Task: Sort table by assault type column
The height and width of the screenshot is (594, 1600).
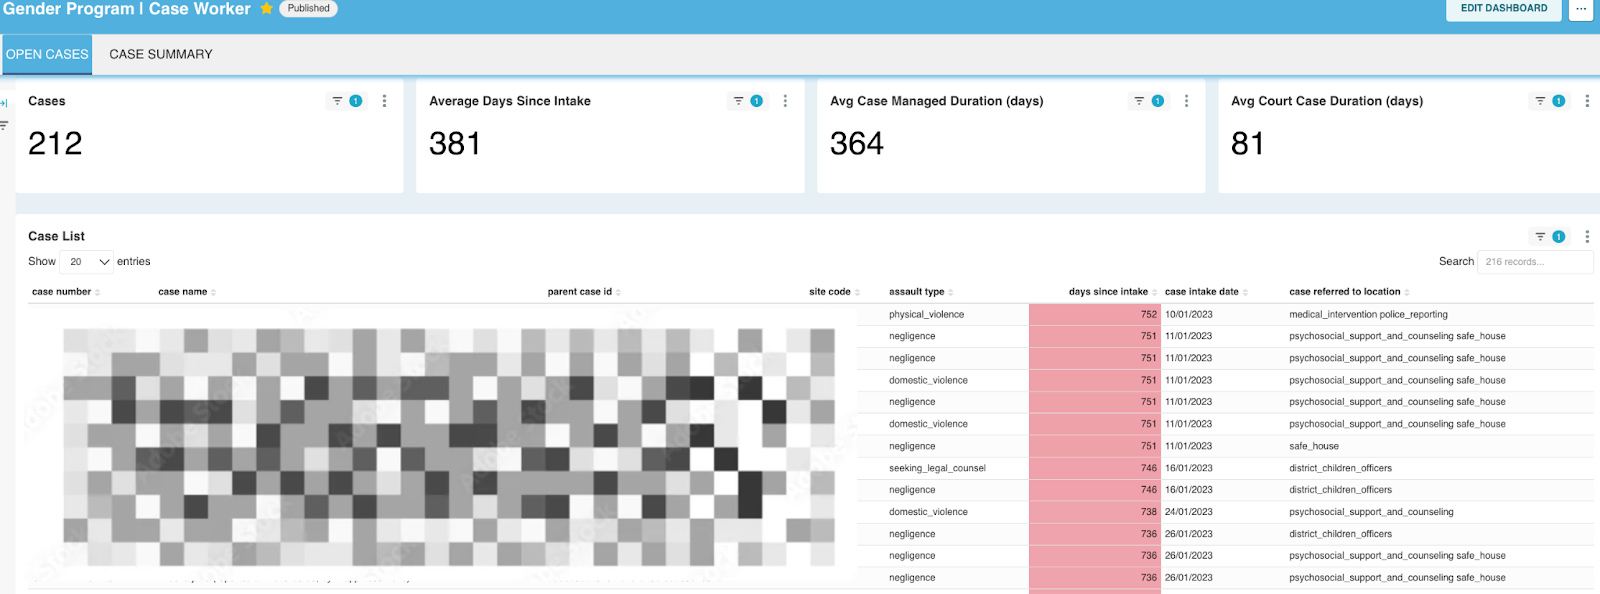Action: point(917,292)
